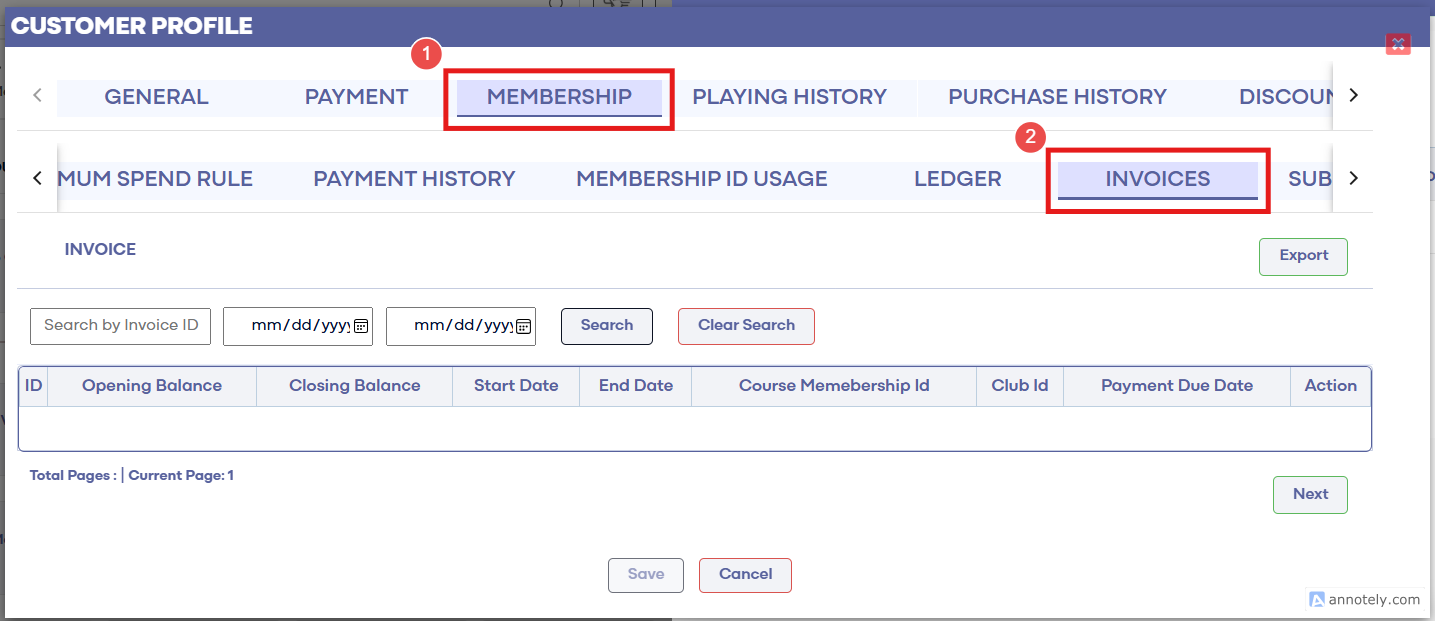
Task: Go to Playing History tab
Action: pos(789,97)
